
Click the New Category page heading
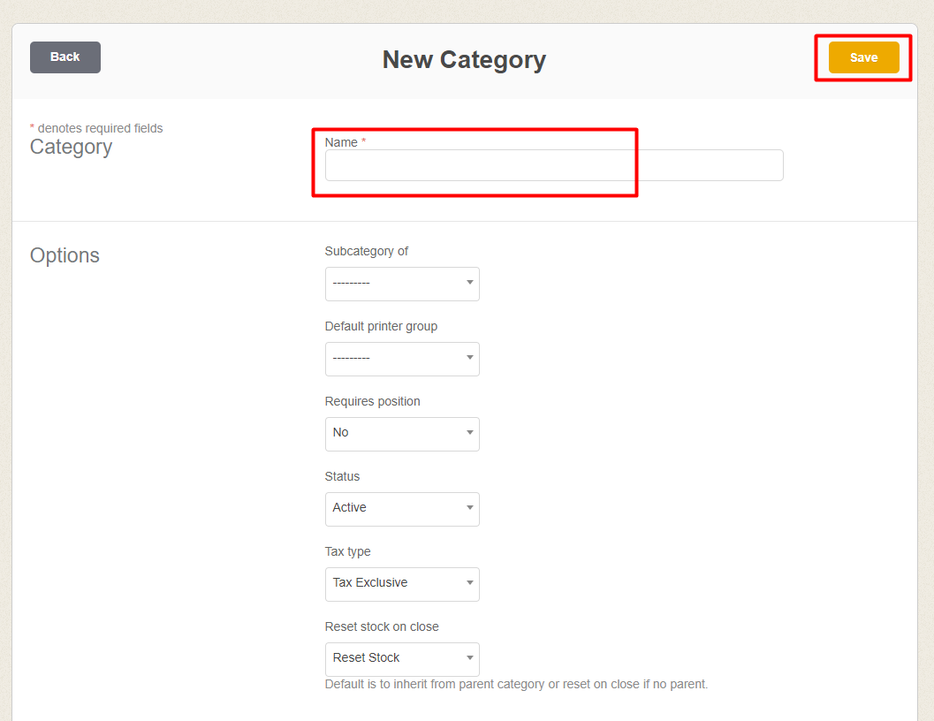(x=464, y=60)
